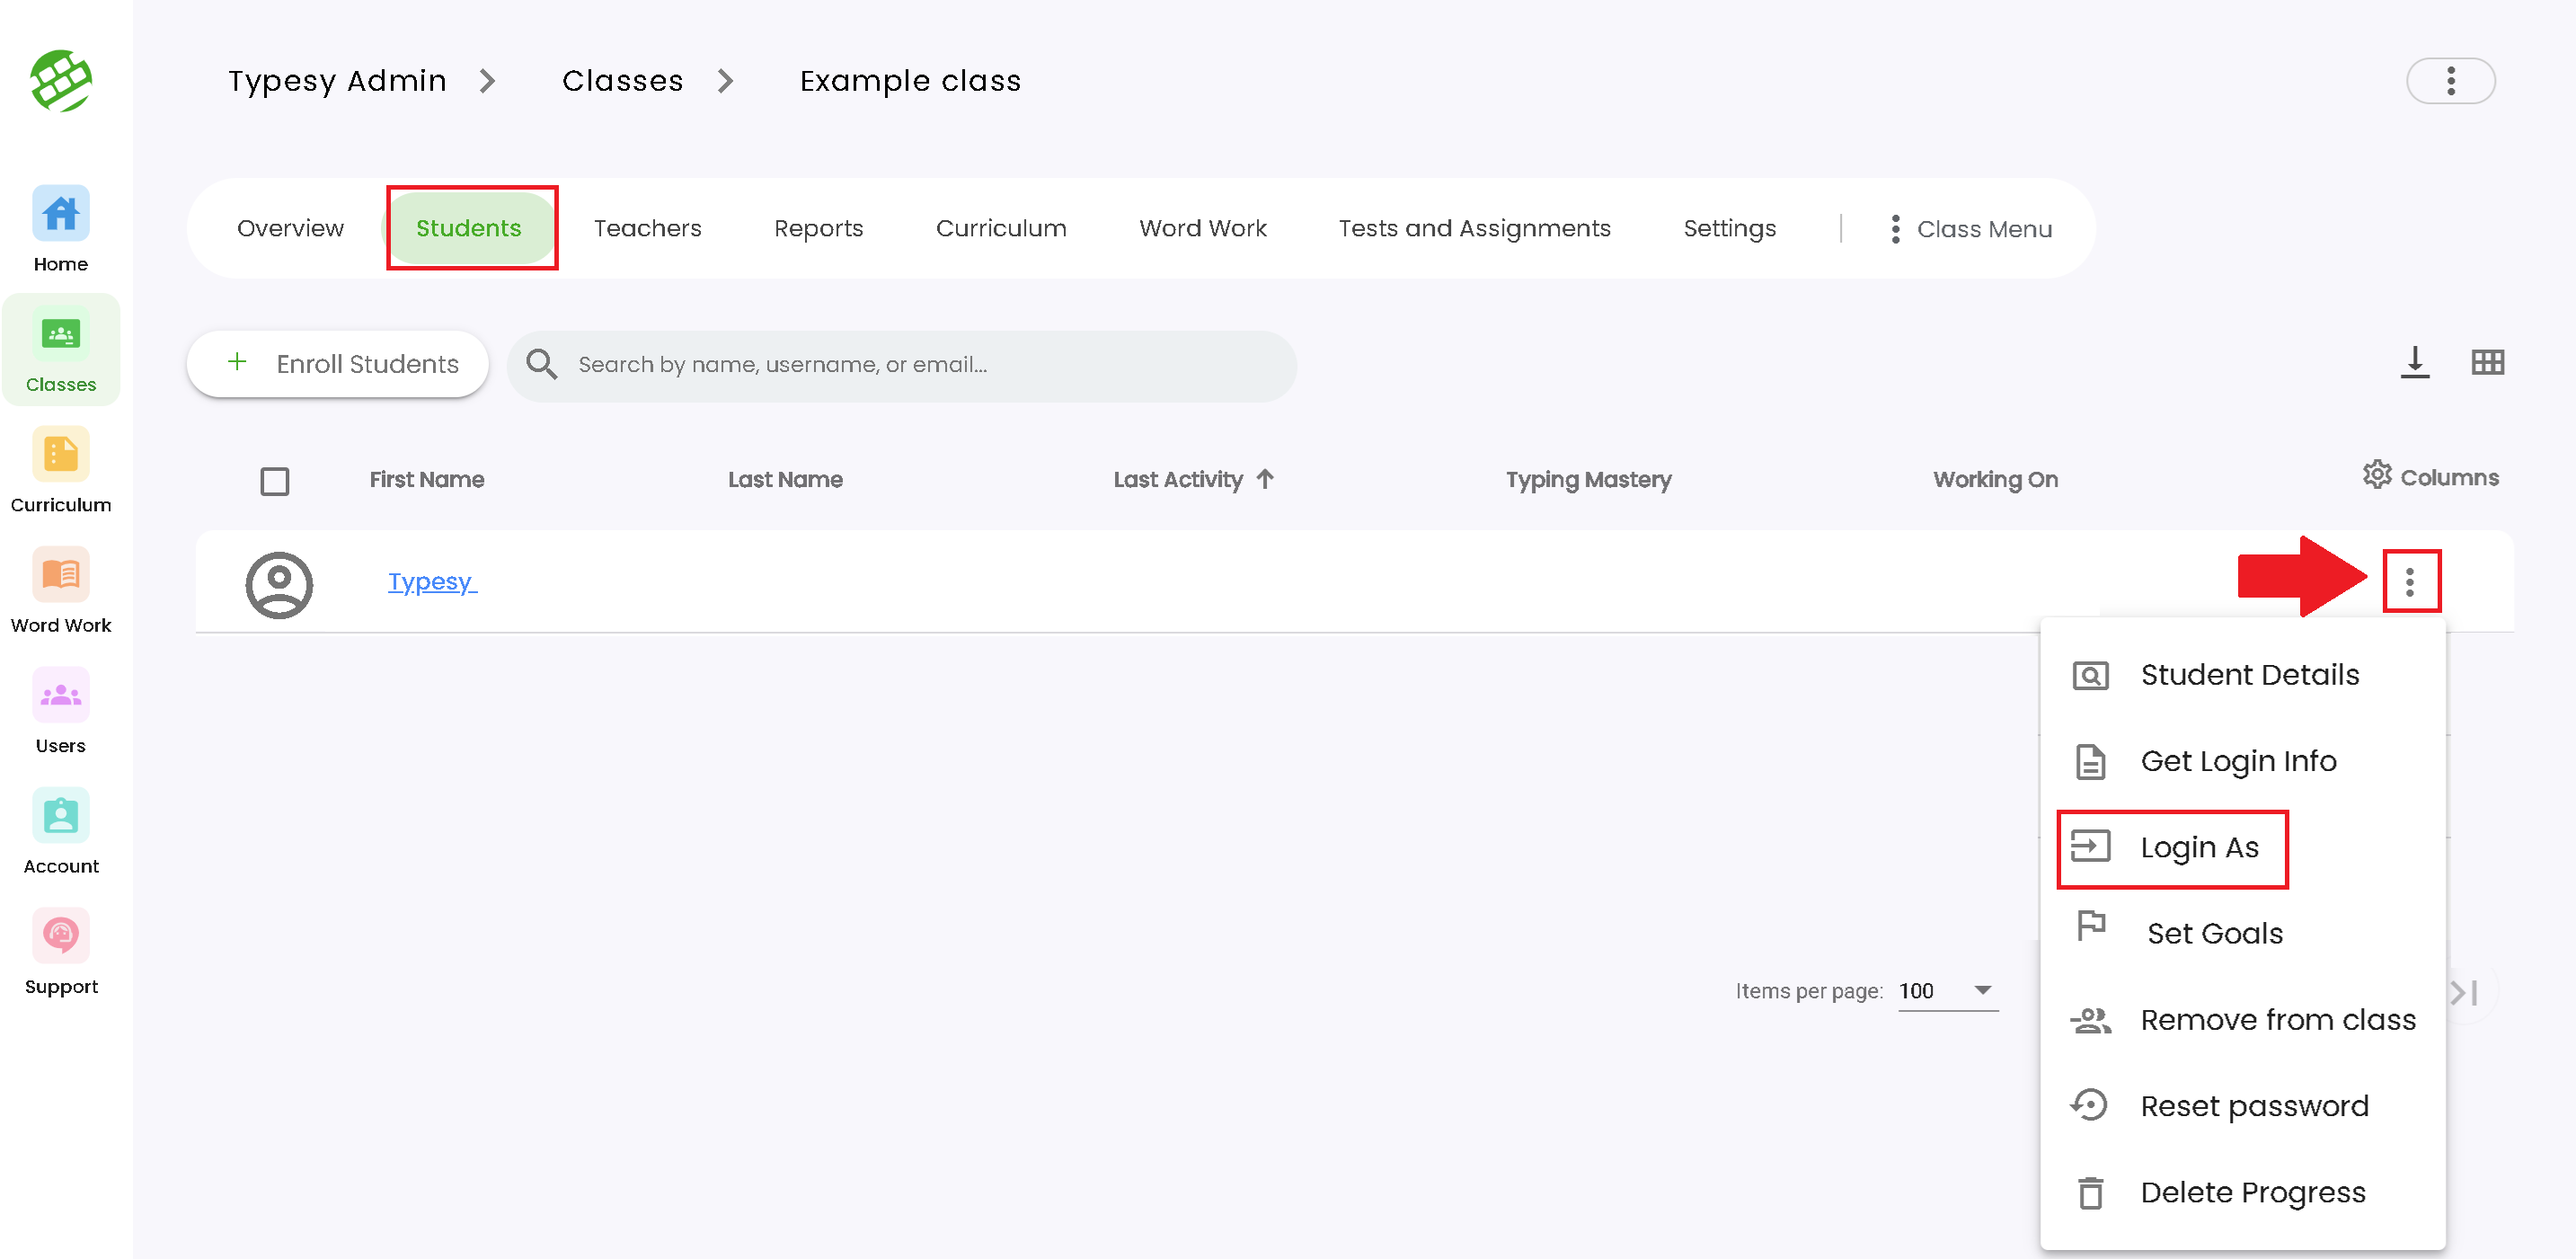The image size is (2576, 1259).
Task: Switch to the Curriculum tab
Action: pyautogui.click(x=1000, y=228)
